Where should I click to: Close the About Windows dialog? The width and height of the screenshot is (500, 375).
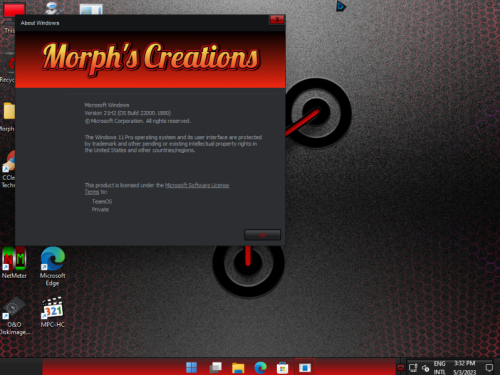[277, 20]
